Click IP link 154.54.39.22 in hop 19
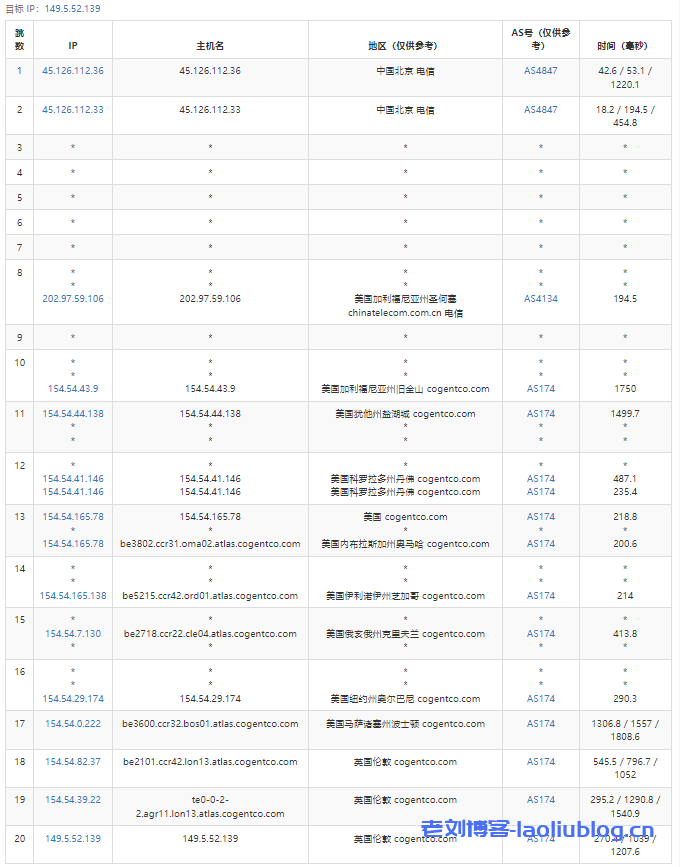680x867 pixels. coord(73,800)
